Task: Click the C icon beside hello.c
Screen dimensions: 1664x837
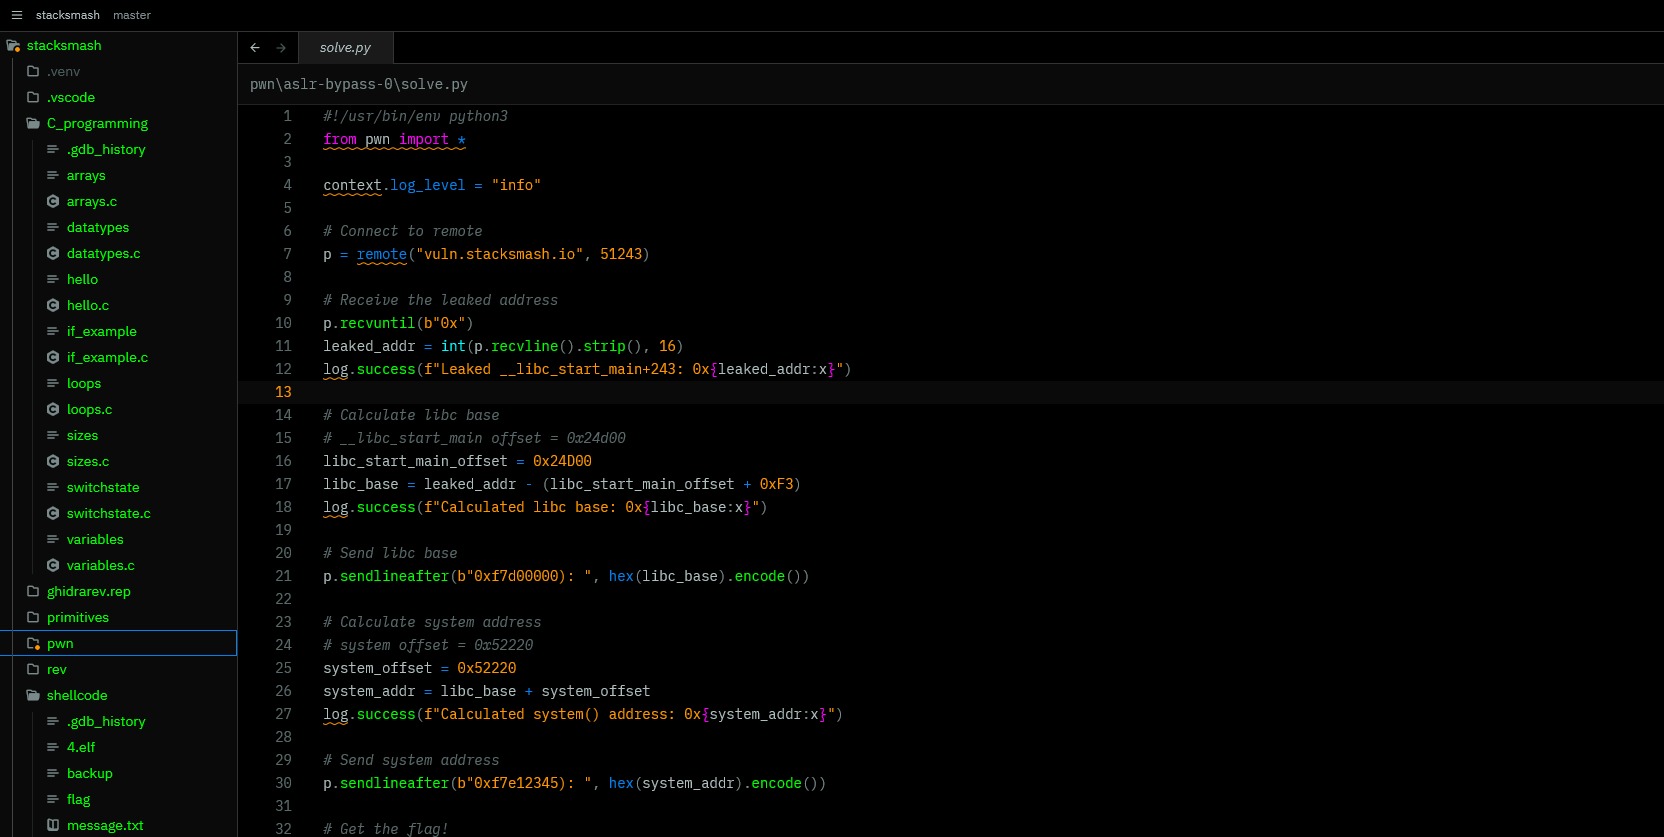Action: (x=53, y=305)
